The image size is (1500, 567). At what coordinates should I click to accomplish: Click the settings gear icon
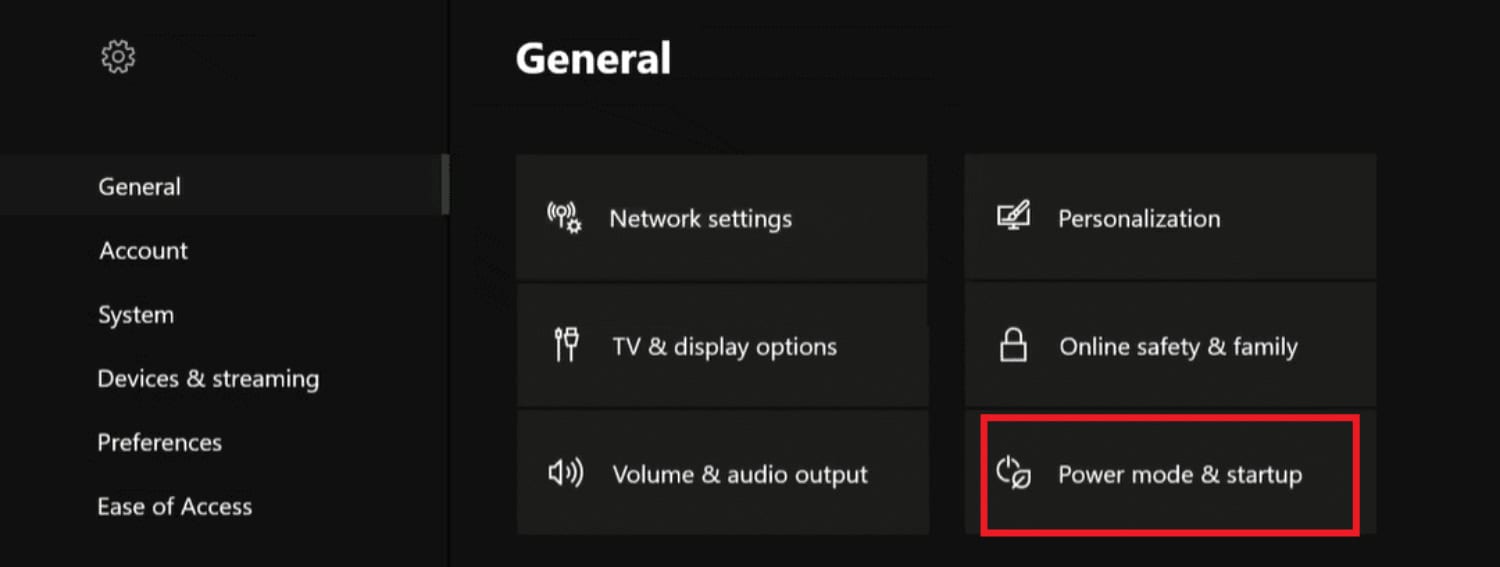(x=118, y=57)
